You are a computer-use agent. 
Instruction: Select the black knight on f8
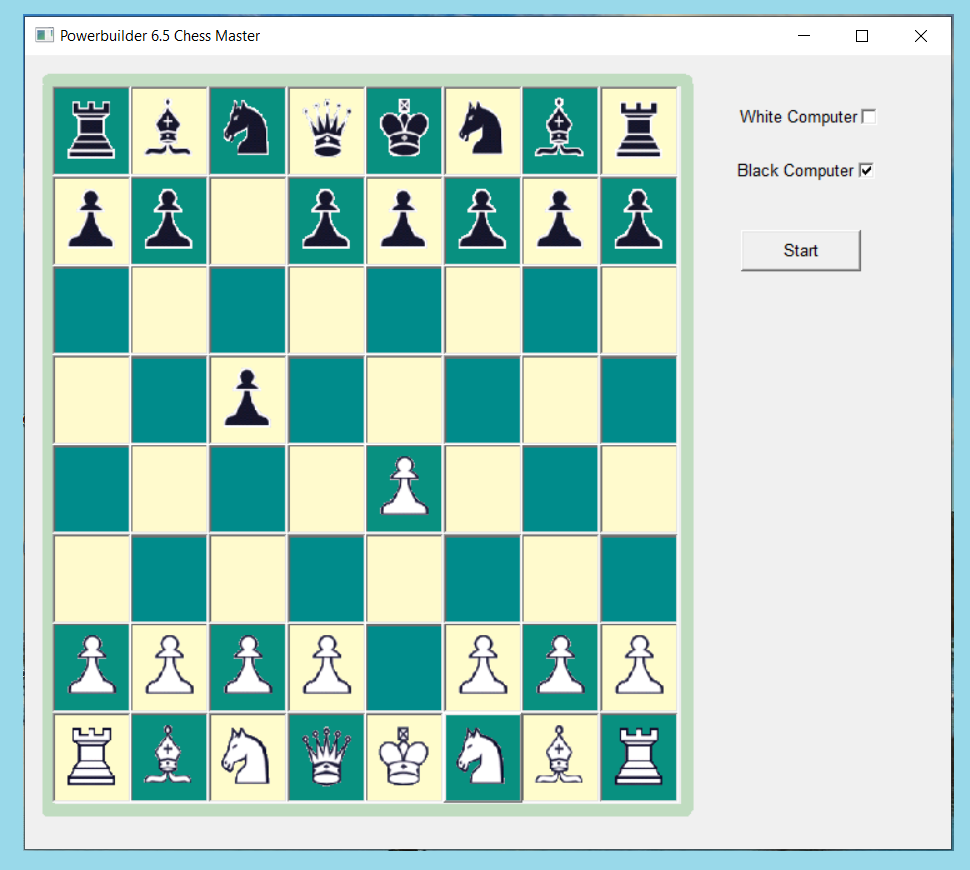point(483,131)
